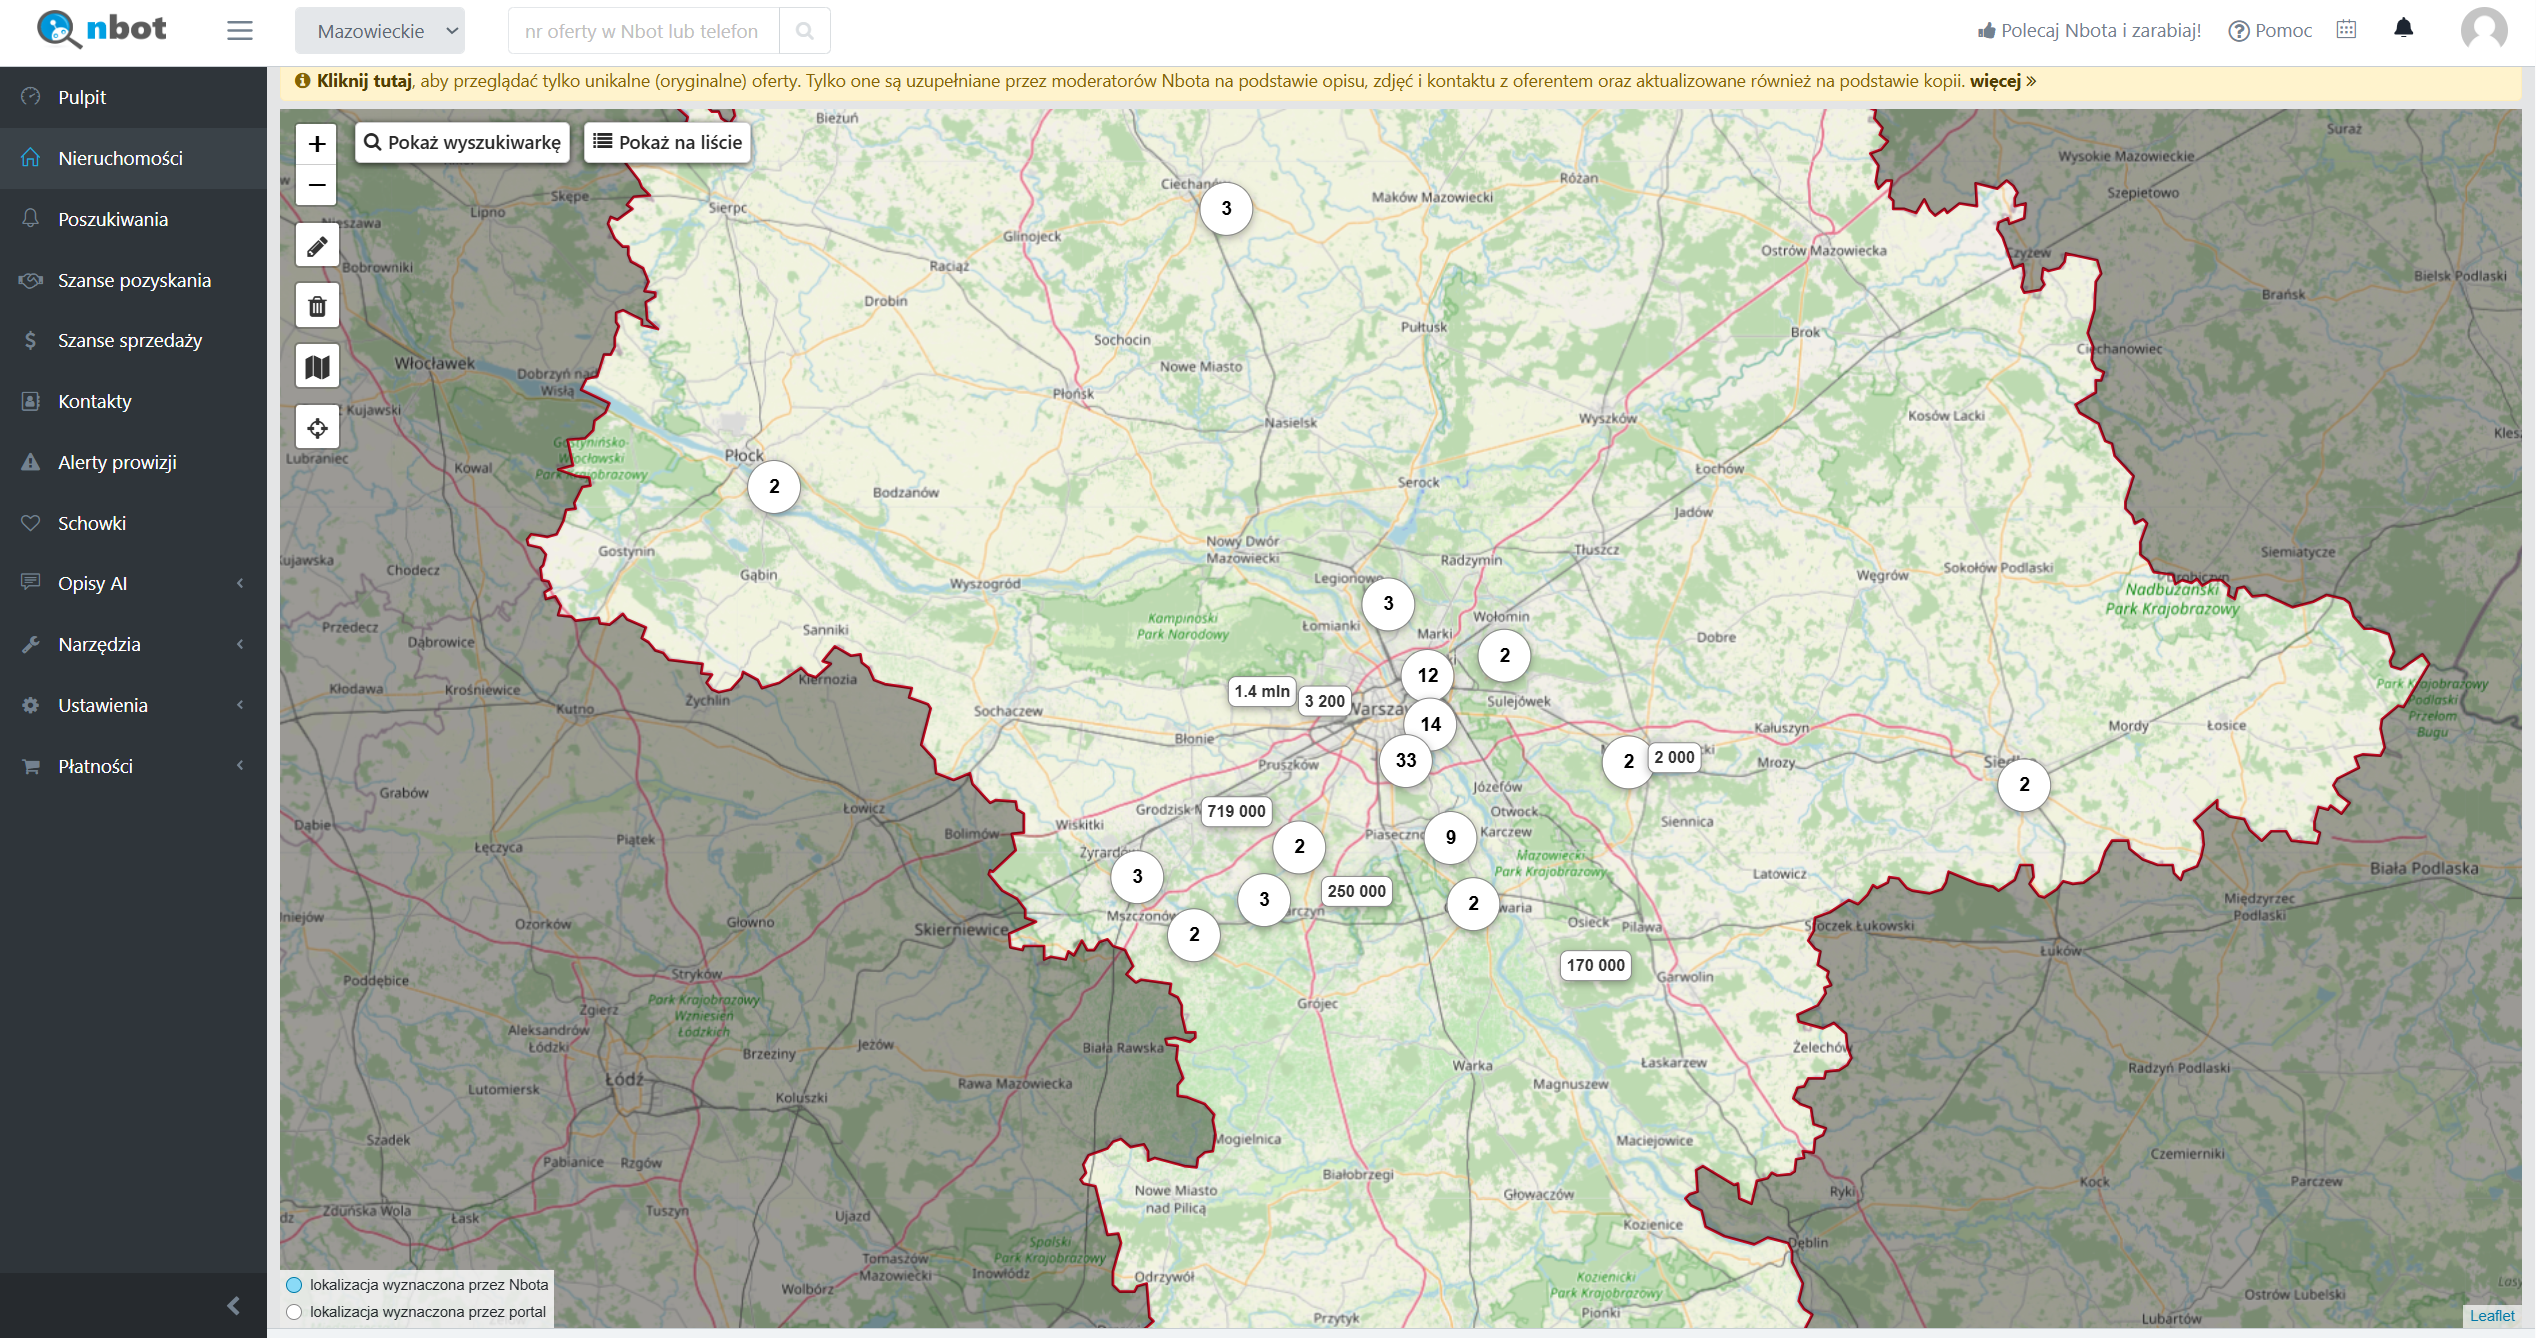2536x1338 pixels.
Task: Collapse the sidebar with bottom arrow
Action: click(233, 1305)
